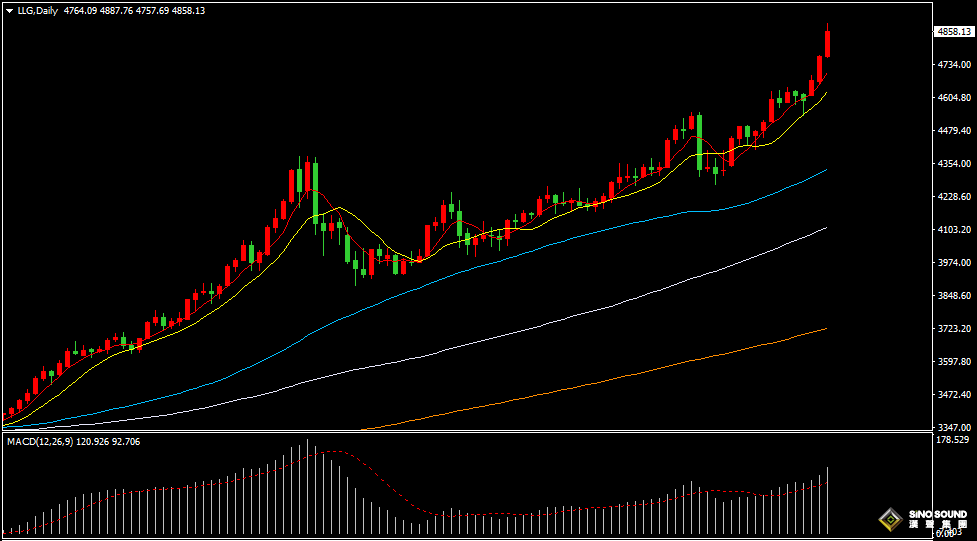This screenshot has height=541, width=977.
Task: Select the yellow moving average line endpoint
Action: pos(826,93)
